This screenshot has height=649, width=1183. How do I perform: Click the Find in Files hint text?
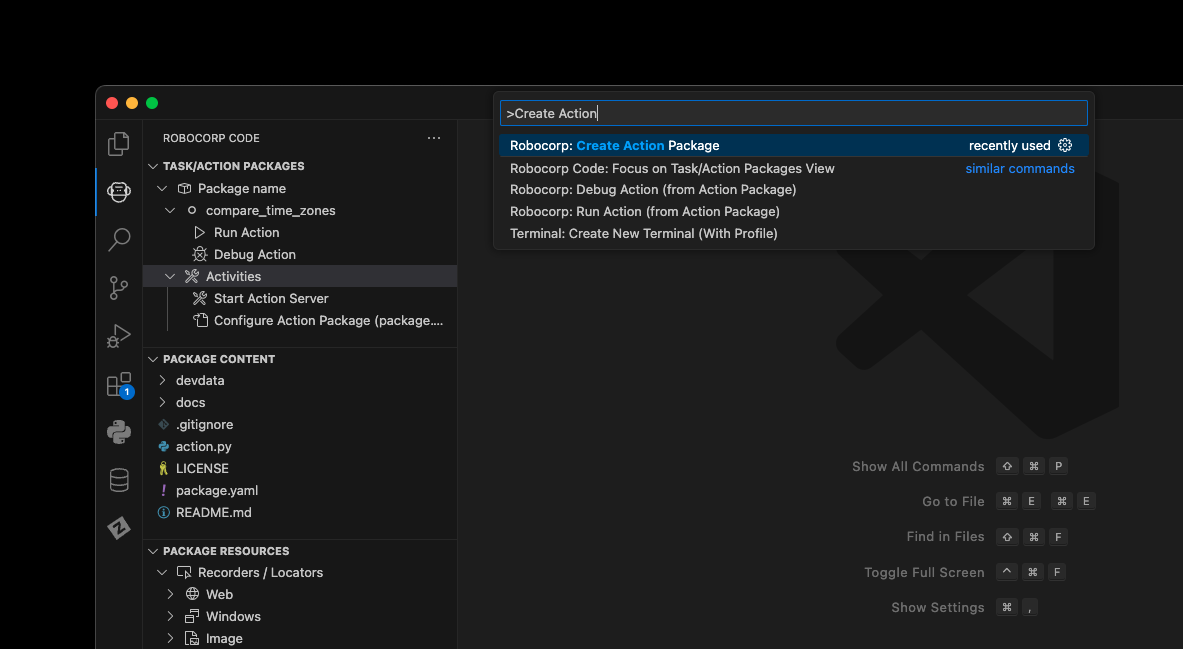coord(945,537)
